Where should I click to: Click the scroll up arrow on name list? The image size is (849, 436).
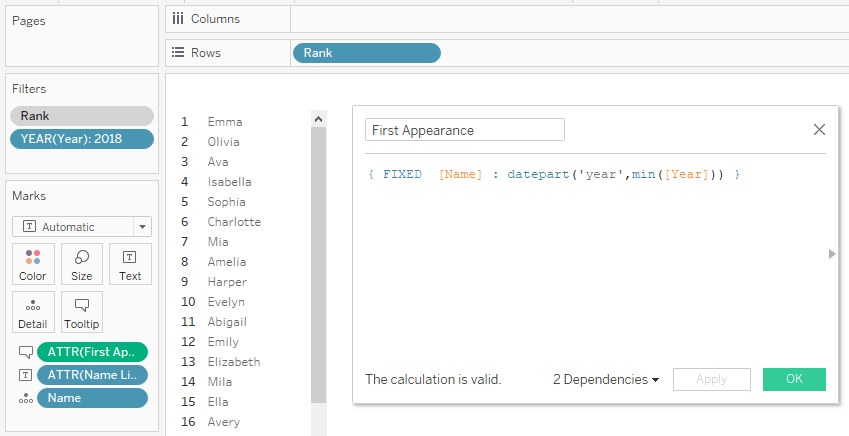coord(319,119)
